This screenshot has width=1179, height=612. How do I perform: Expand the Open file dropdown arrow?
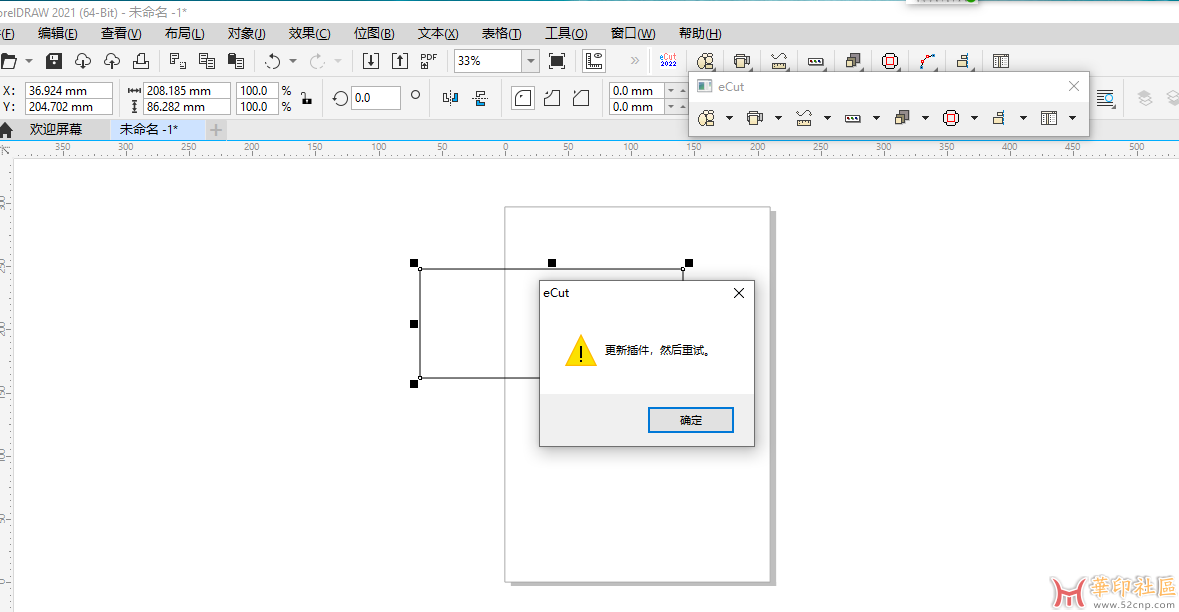pyautogui.click(x=29, y=61)
